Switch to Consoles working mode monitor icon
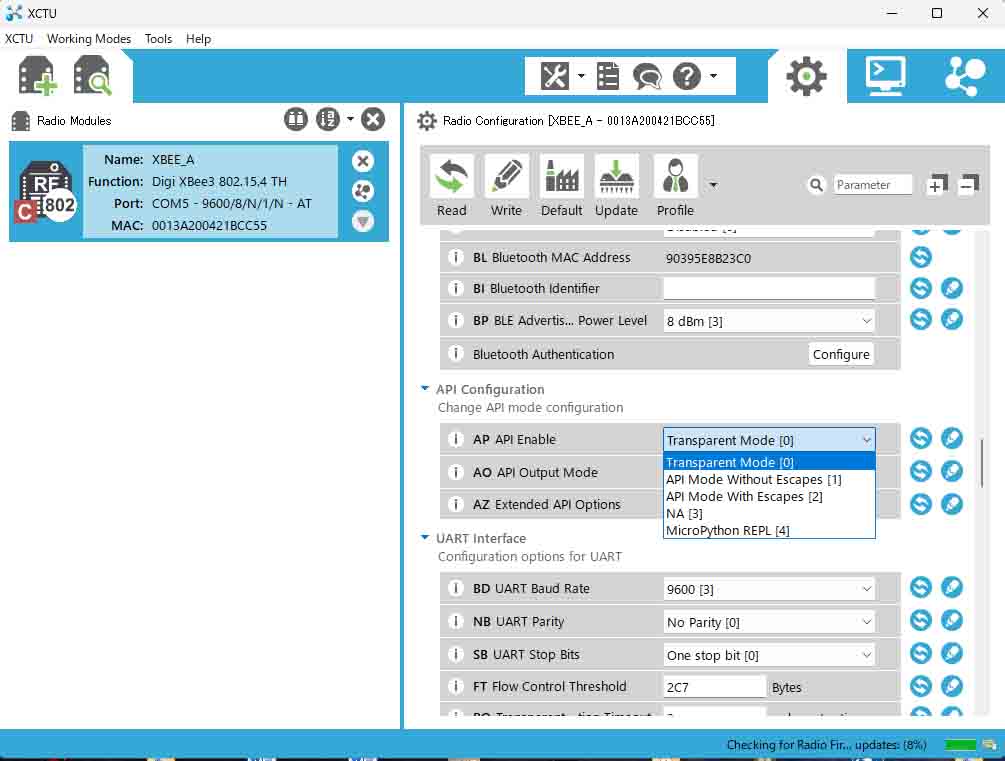This screenshot has height=761, width=1005. pyautogui.click(x=885, y=76)
